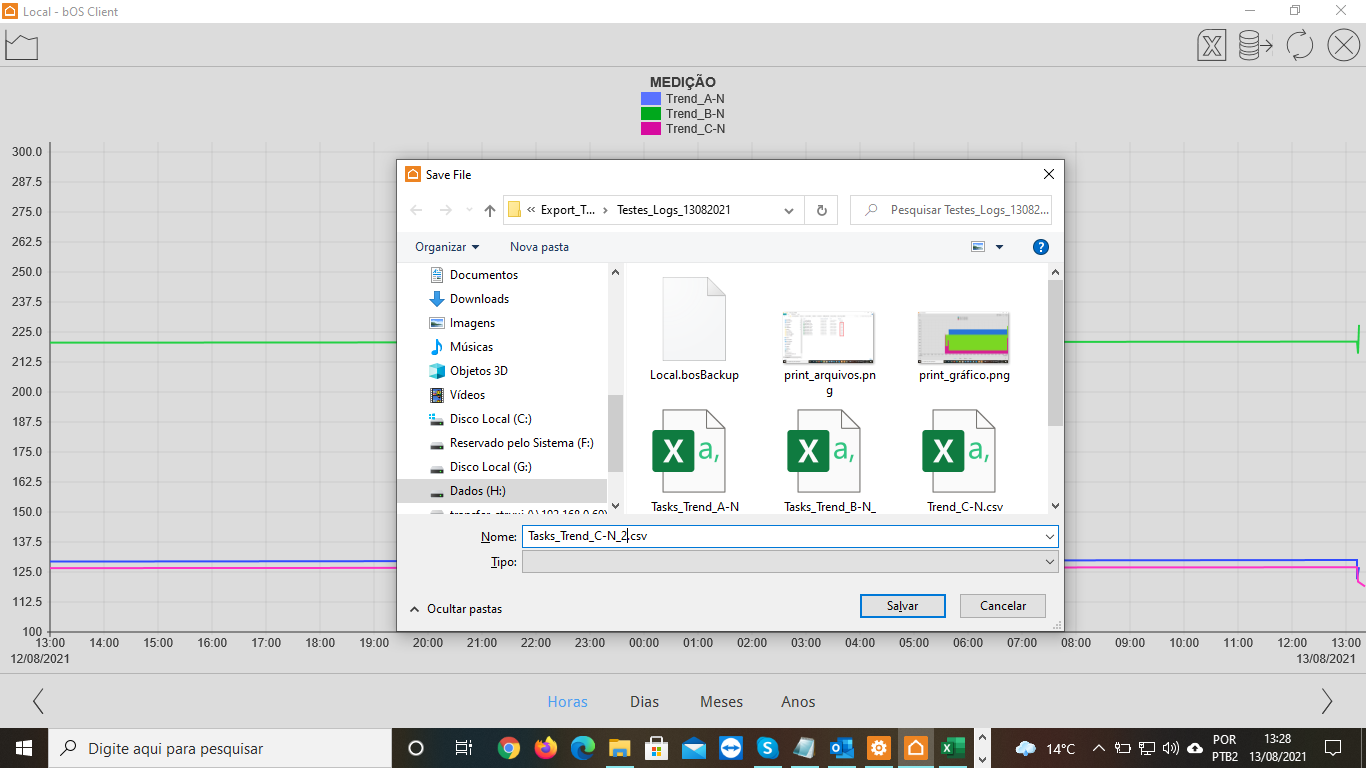1366x768 pixels.
Task: Open the Organizar dropdown menu
Action: (447, 247)
